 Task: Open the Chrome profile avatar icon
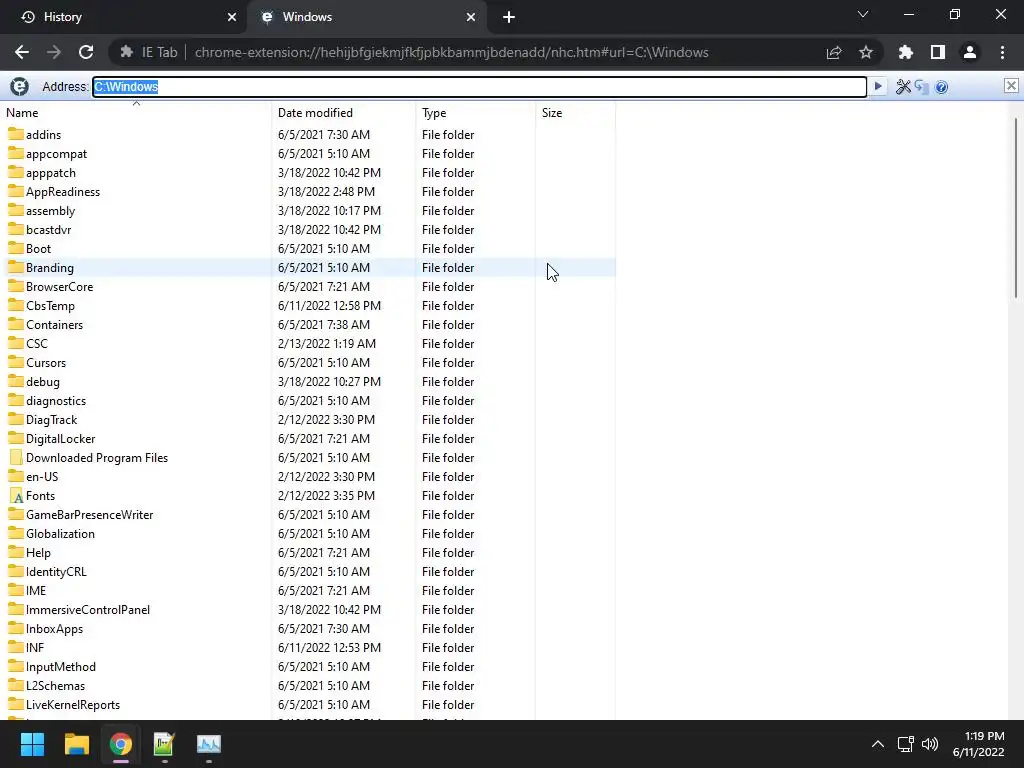(x=969, y=52)
